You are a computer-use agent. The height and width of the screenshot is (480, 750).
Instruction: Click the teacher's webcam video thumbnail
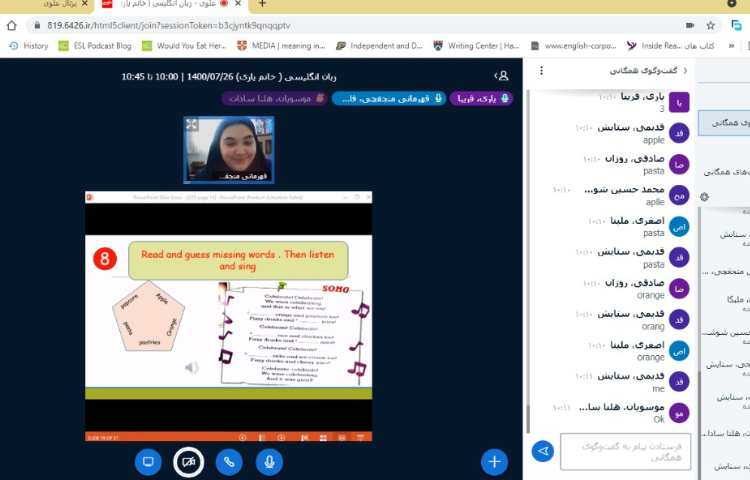pyautogui.click(x=228, y=150)
